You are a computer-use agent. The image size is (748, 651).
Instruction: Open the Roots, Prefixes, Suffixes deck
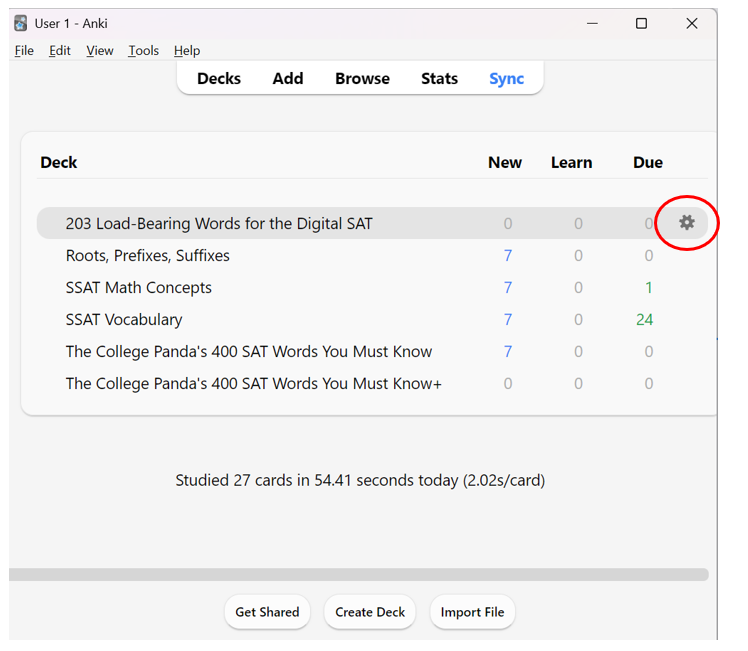pyautogui.click(x=147, y=256)
